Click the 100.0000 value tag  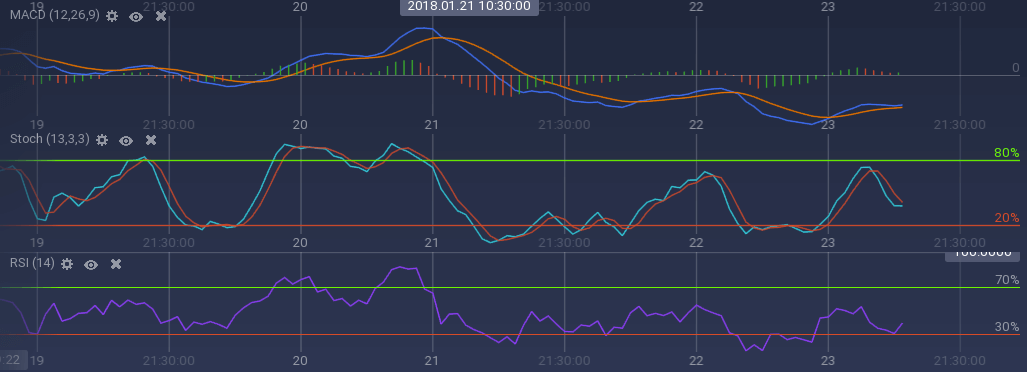[x=982, y=254]
